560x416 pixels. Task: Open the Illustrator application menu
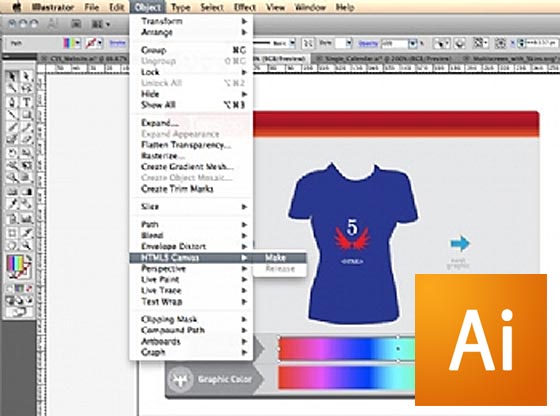[x=52, y=7]
